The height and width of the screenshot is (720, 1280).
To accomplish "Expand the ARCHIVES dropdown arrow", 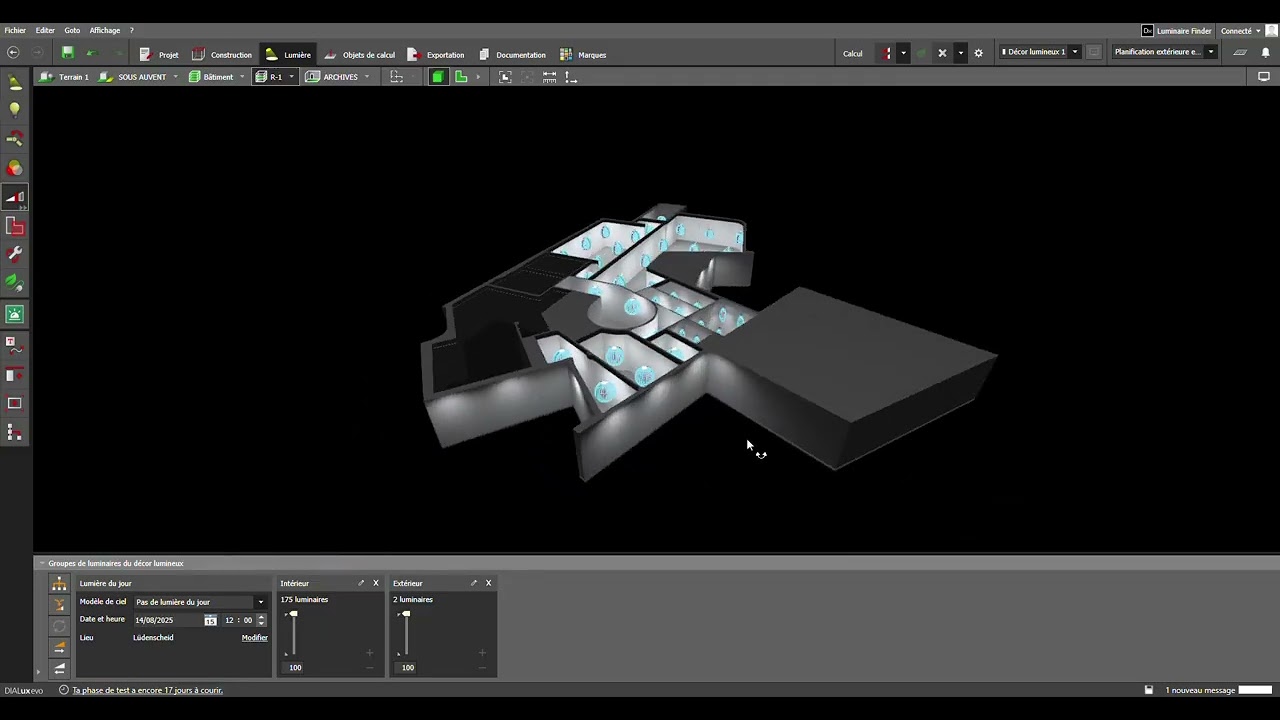I will (367, 77).
